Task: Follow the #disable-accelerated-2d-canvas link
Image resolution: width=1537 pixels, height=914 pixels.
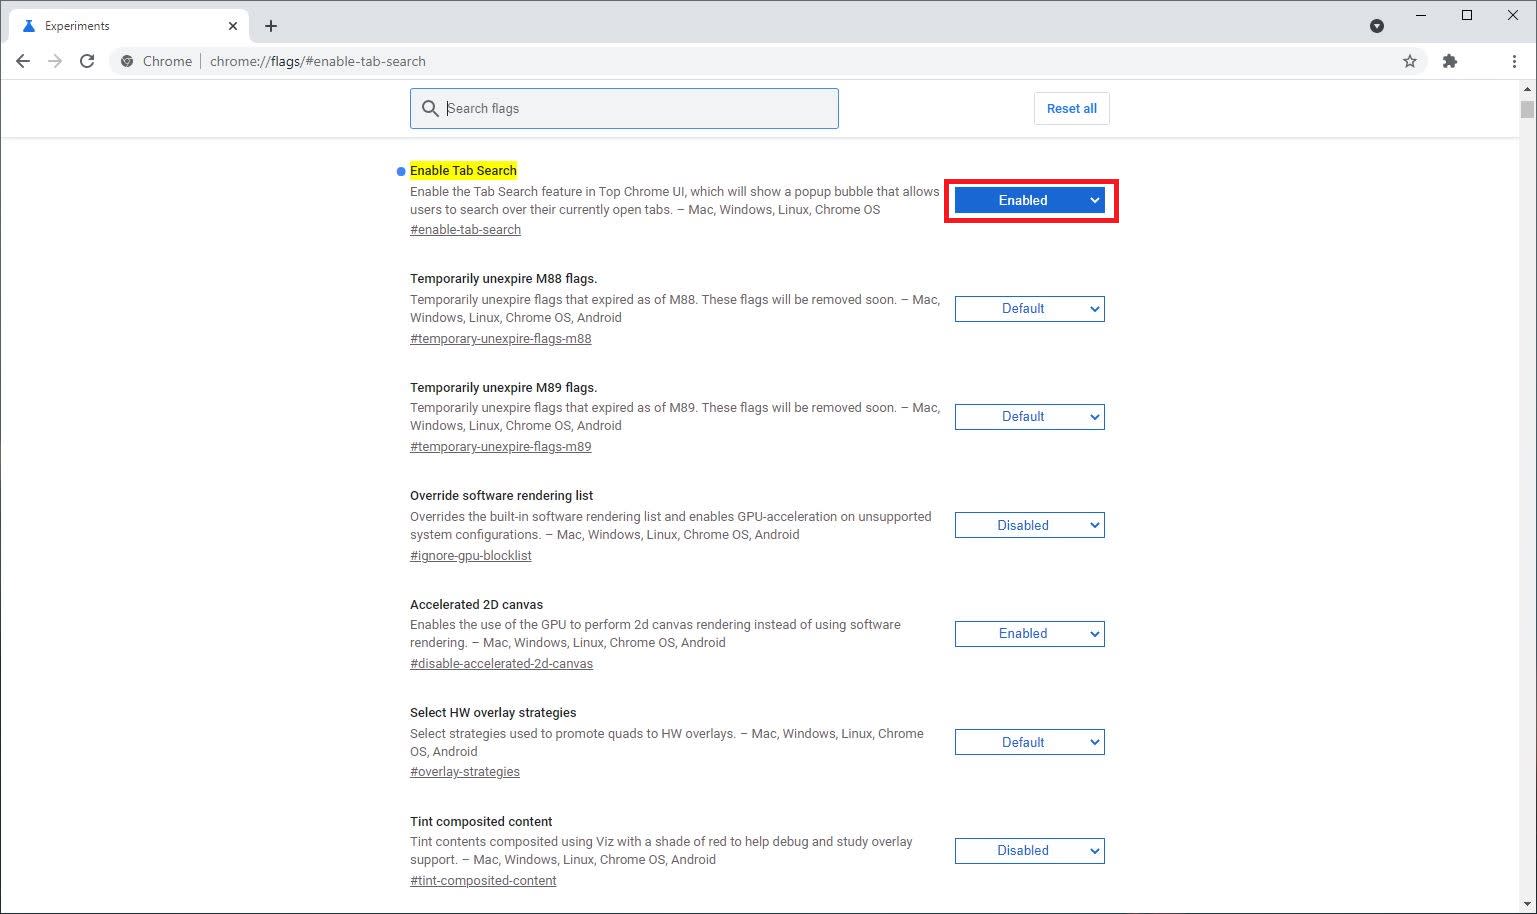Action: (x=501, y=664)
